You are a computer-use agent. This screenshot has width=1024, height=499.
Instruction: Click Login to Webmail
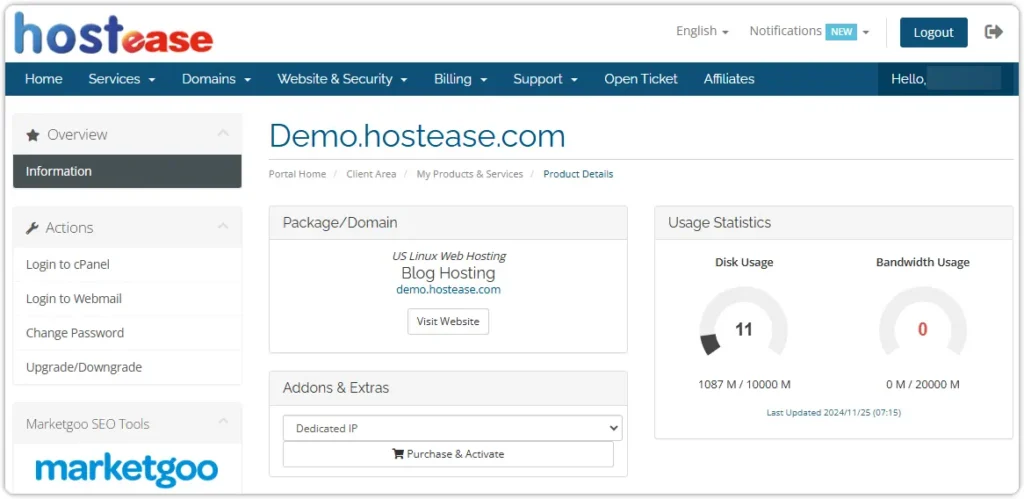click(127, 298)
